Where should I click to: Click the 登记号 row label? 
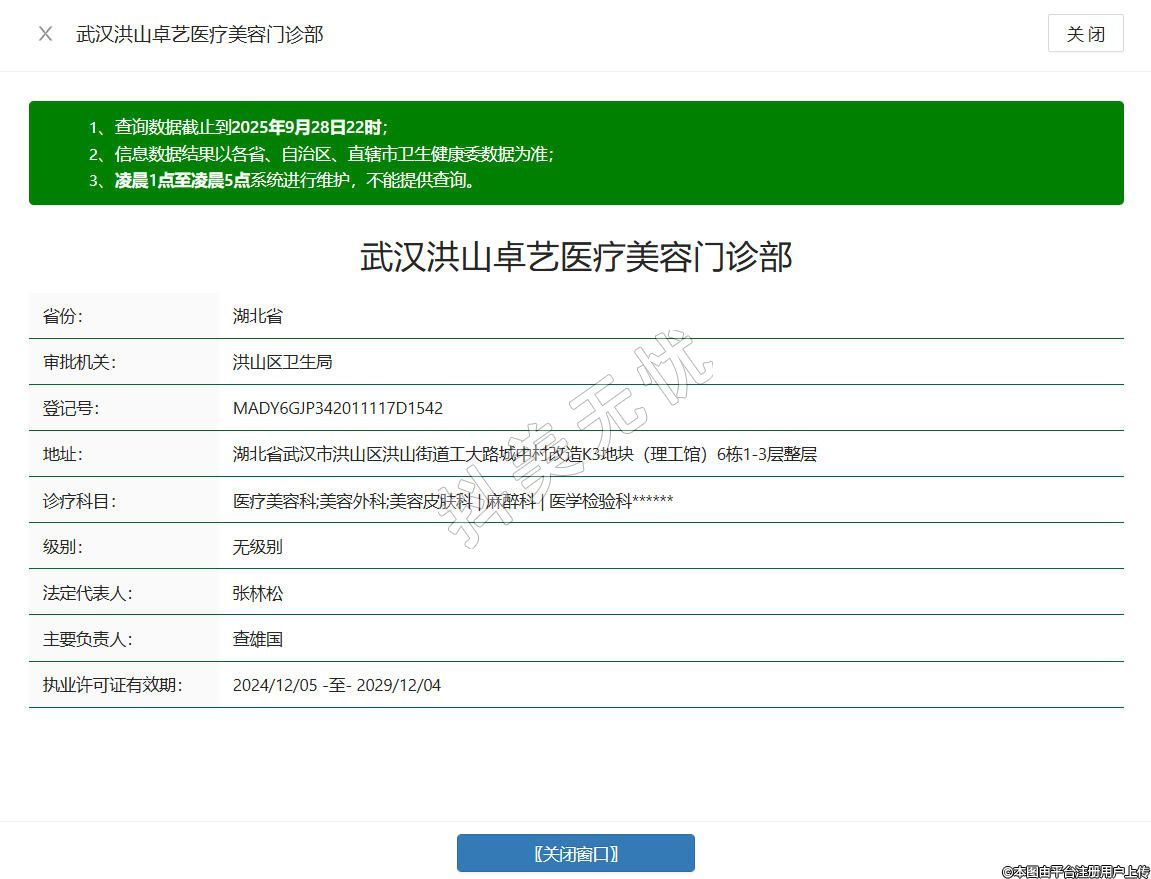pos(71,408)
